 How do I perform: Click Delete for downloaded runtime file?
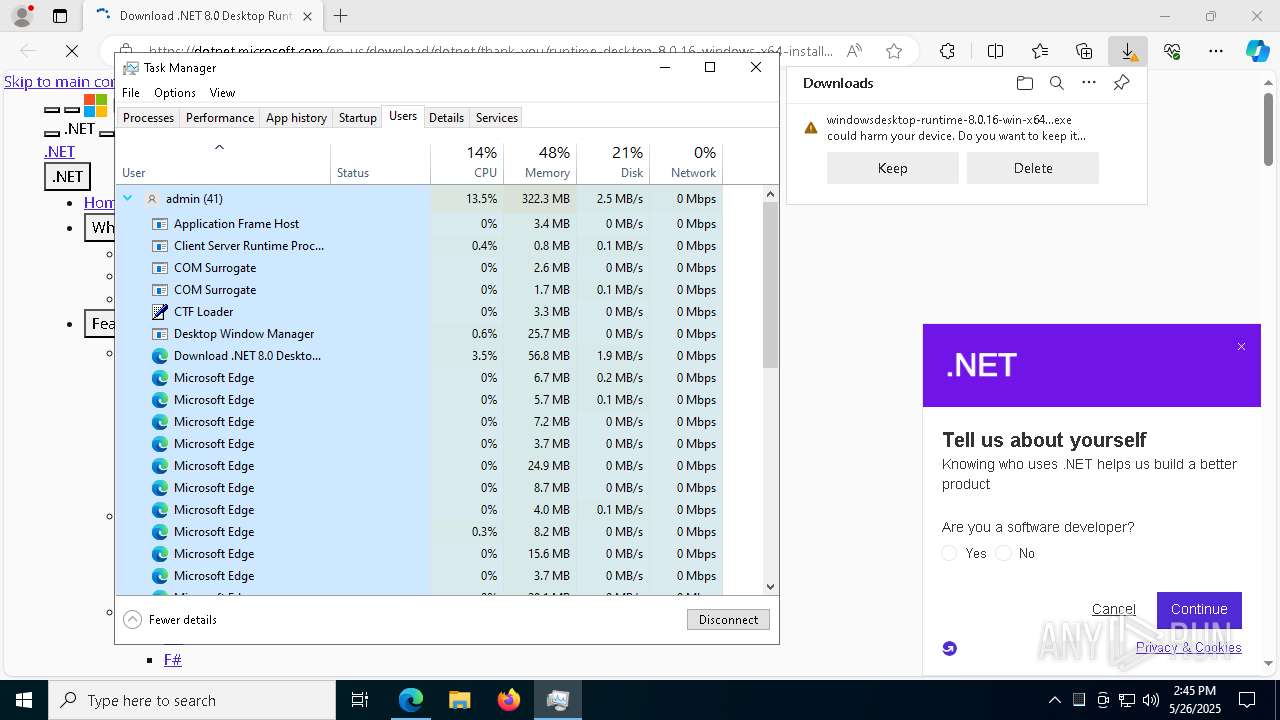(1032, 168)
